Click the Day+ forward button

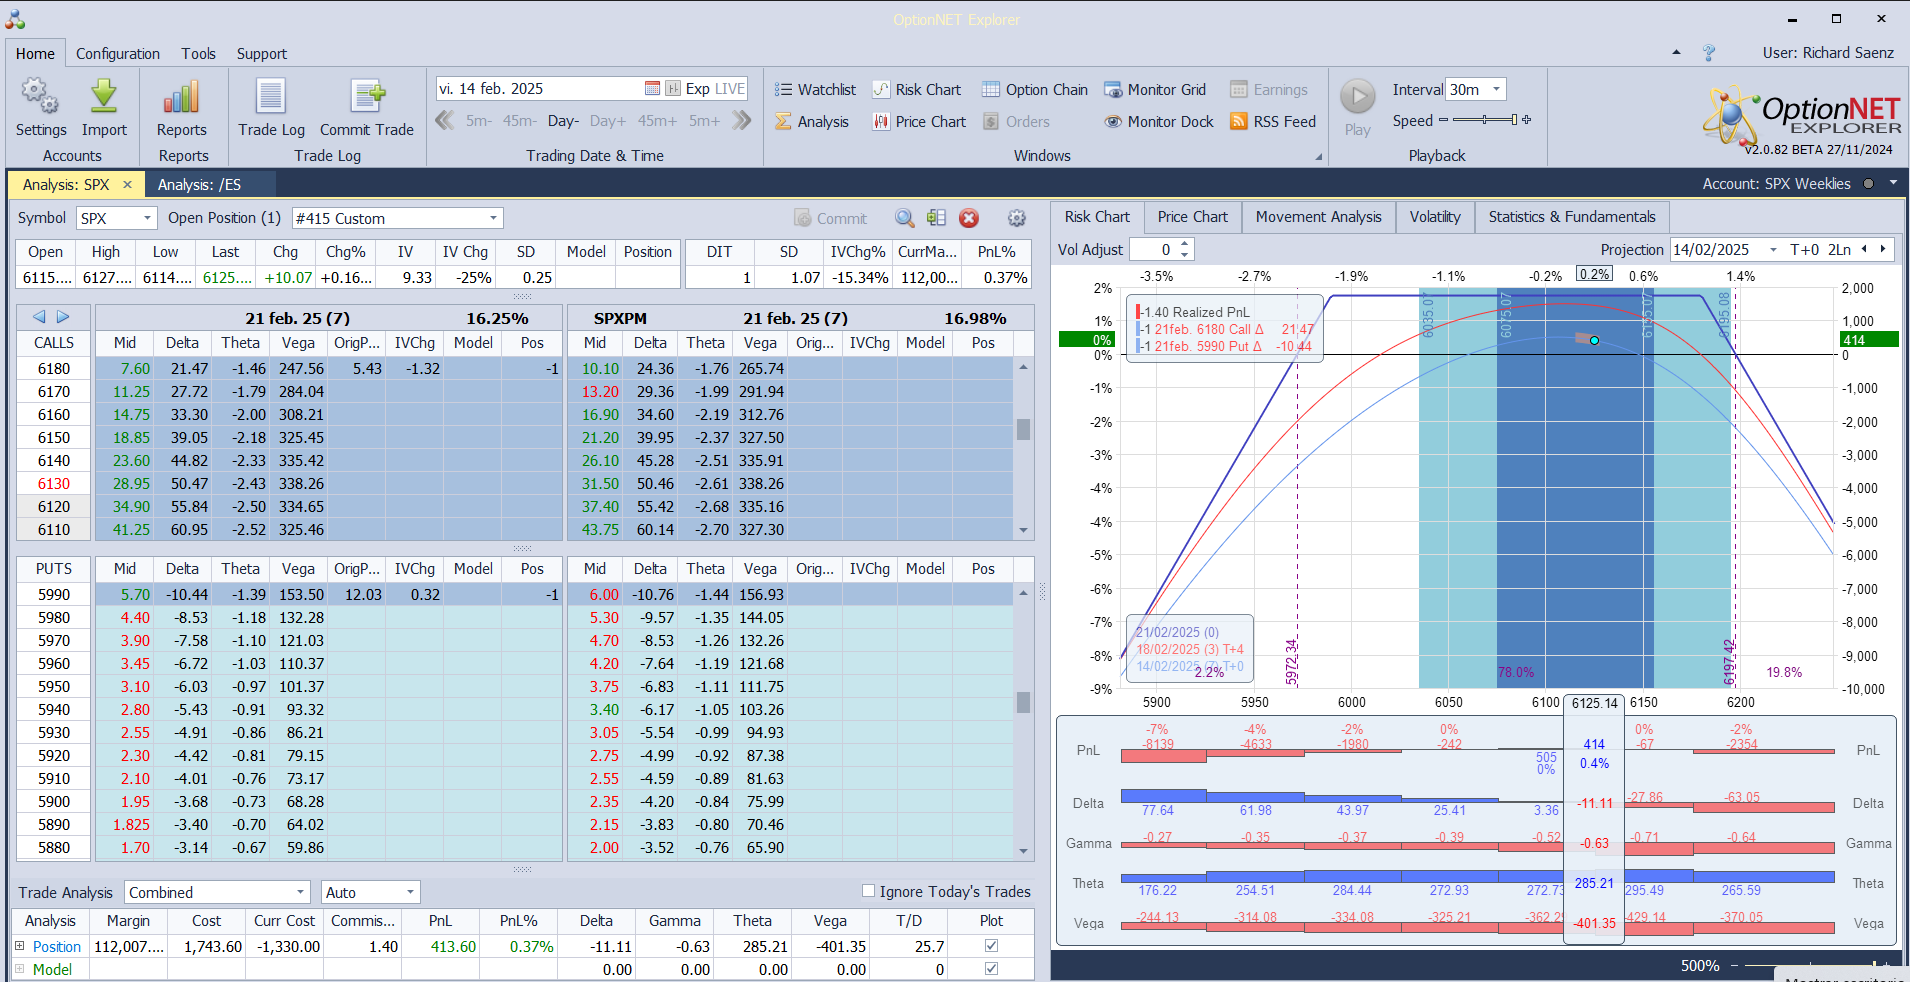pos(607,121)
